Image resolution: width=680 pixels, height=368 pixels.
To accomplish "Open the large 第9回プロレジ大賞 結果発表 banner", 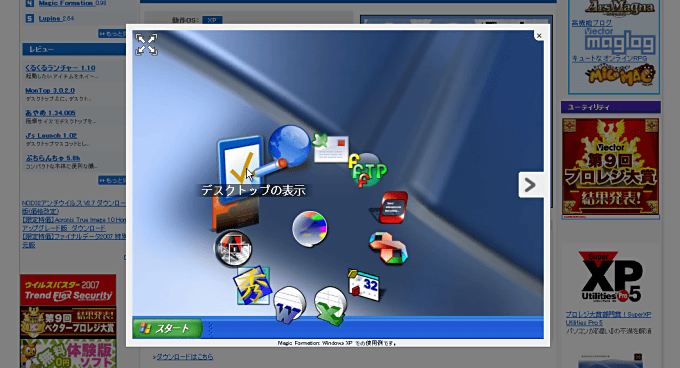I will point(611,169).
